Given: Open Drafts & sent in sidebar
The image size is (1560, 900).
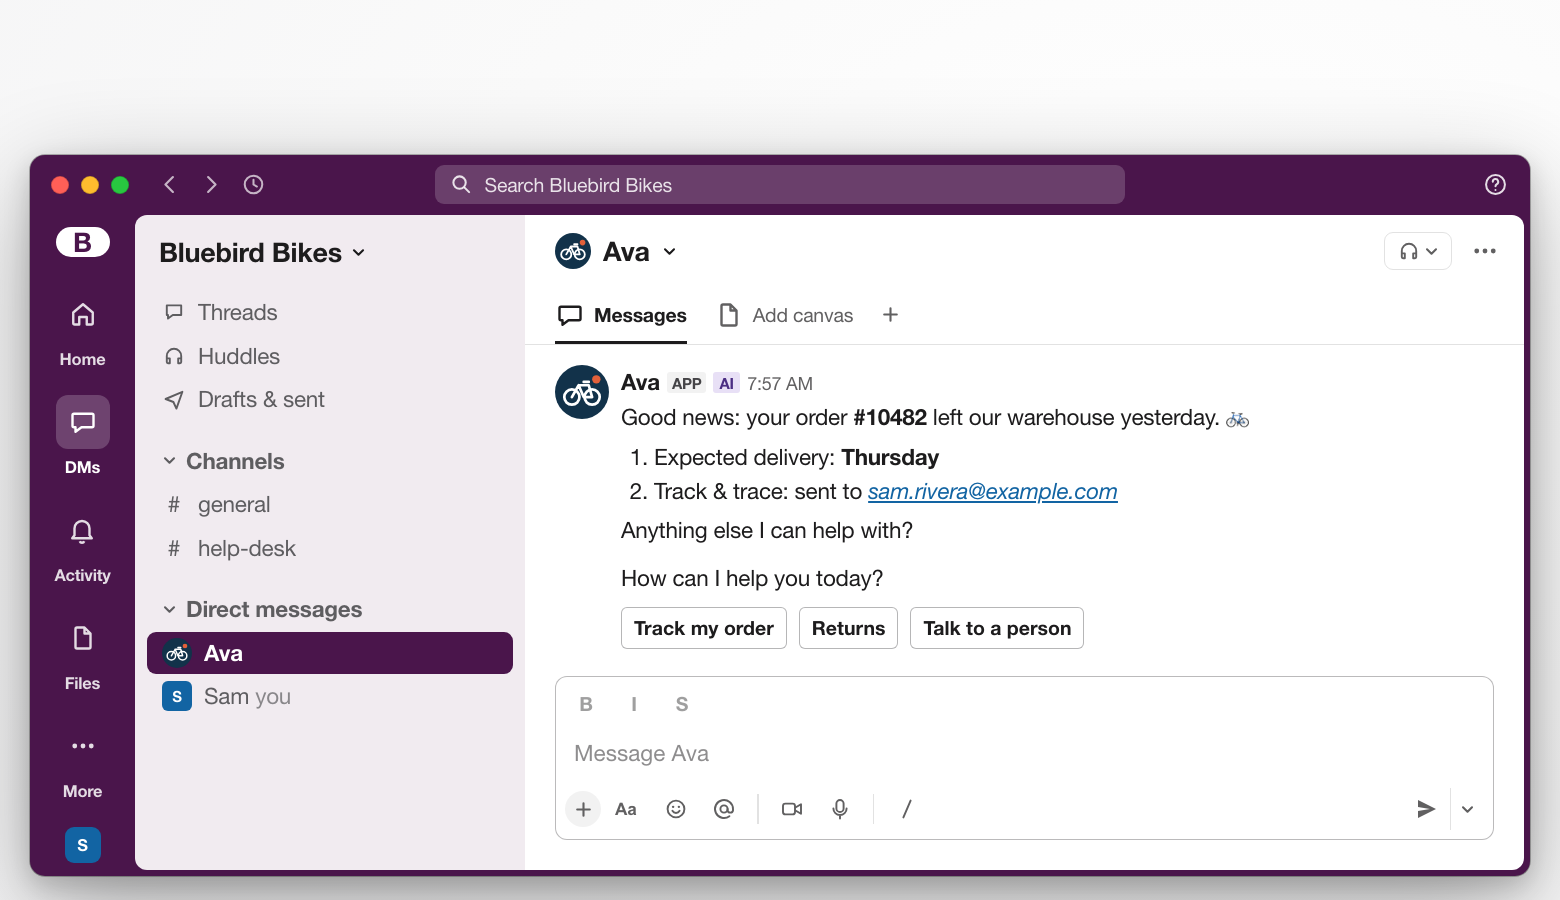Looking at the screenshot, I should click(330, 400).
